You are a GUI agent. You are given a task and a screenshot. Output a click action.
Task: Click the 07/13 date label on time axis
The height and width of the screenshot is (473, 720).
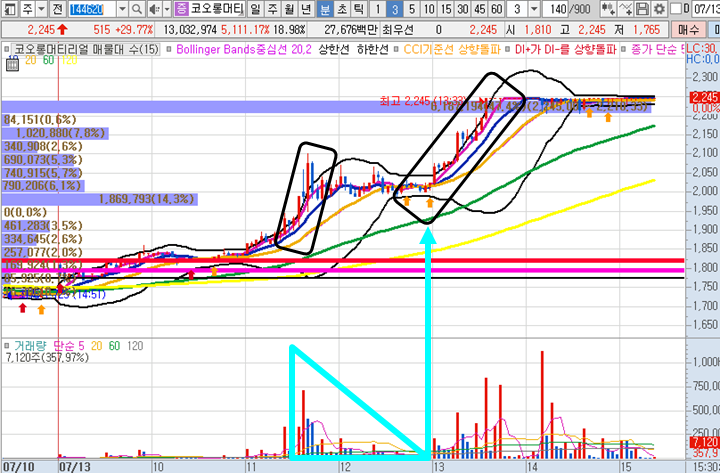click(x=74, y=467)
